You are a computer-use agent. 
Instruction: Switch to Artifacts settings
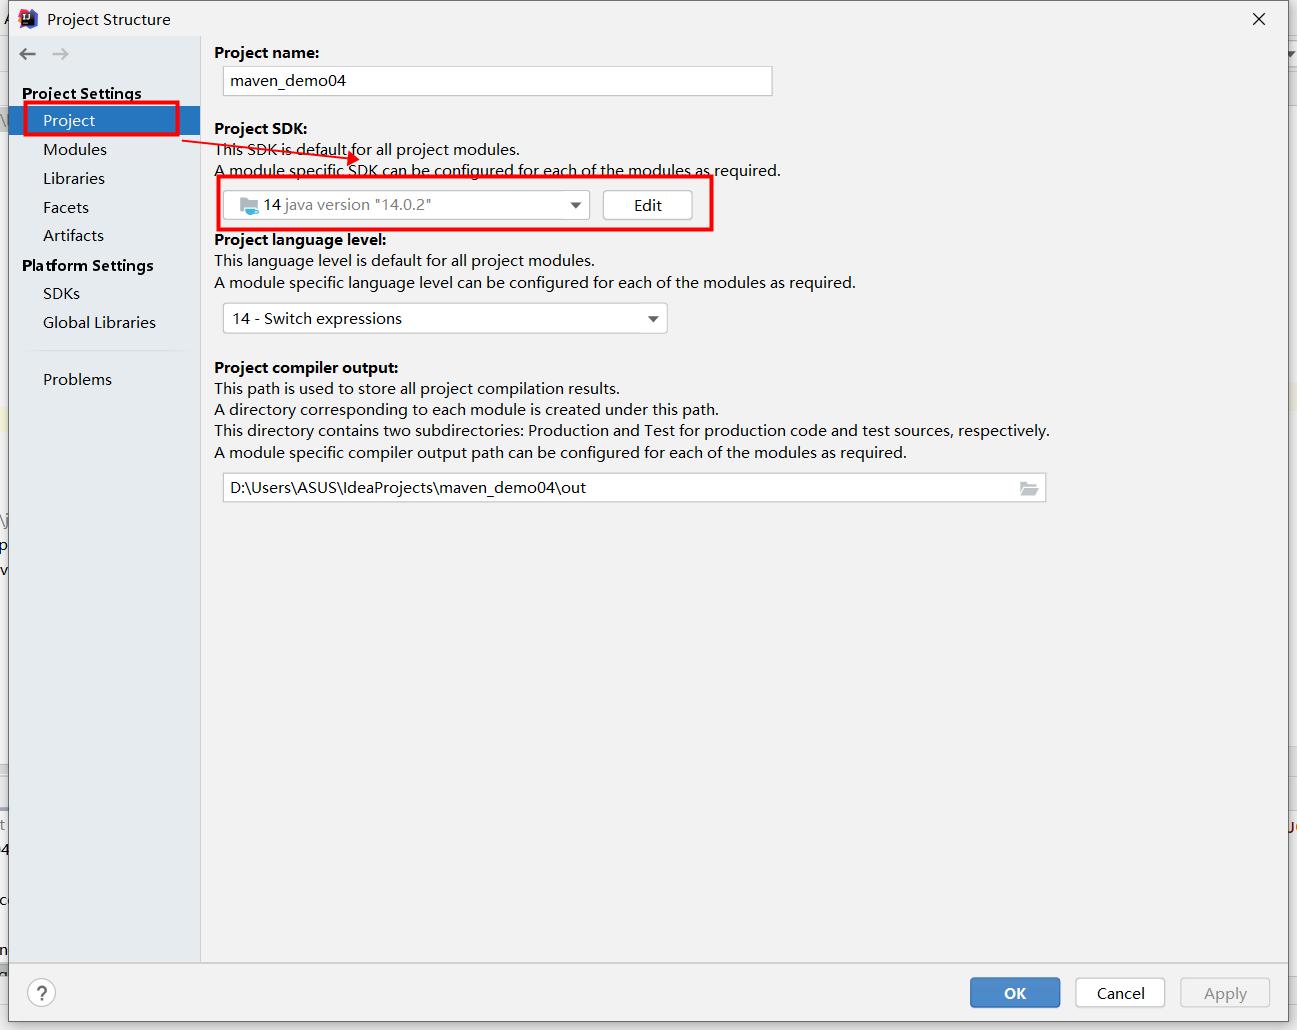pos(73,236)
